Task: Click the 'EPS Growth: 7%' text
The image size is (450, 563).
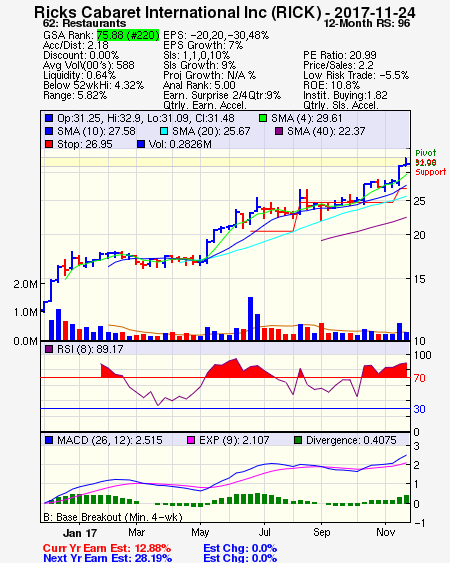Action: click(x=203, y=45)
